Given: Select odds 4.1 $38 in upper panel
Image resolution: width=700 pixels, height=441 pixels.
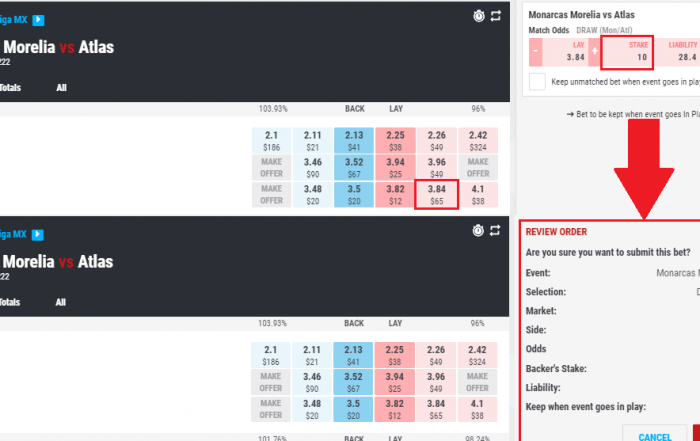Looking at the screenshot, I should coord(478,195).
